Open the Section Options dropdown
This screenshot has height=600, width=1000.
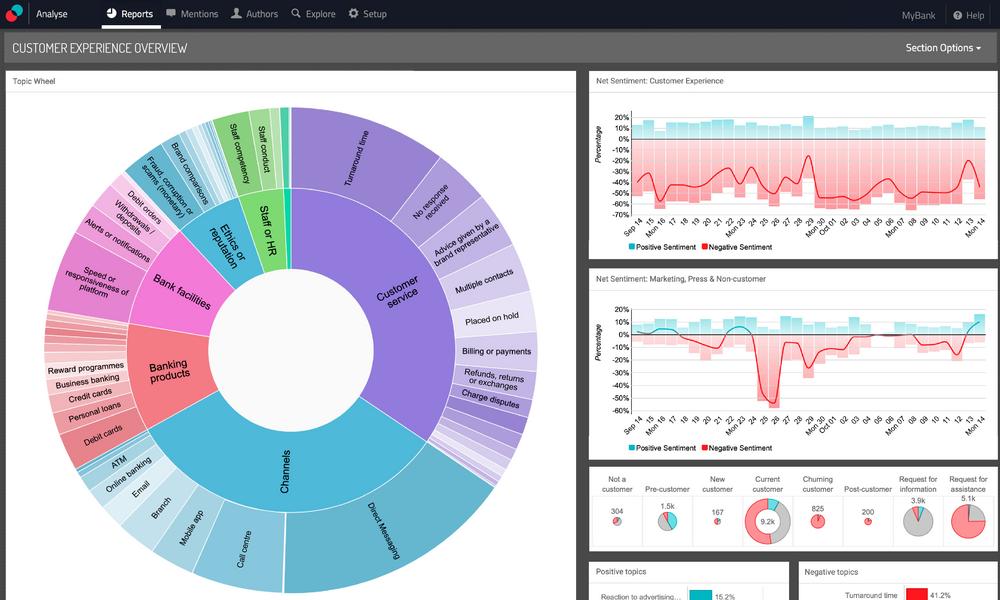941,47
